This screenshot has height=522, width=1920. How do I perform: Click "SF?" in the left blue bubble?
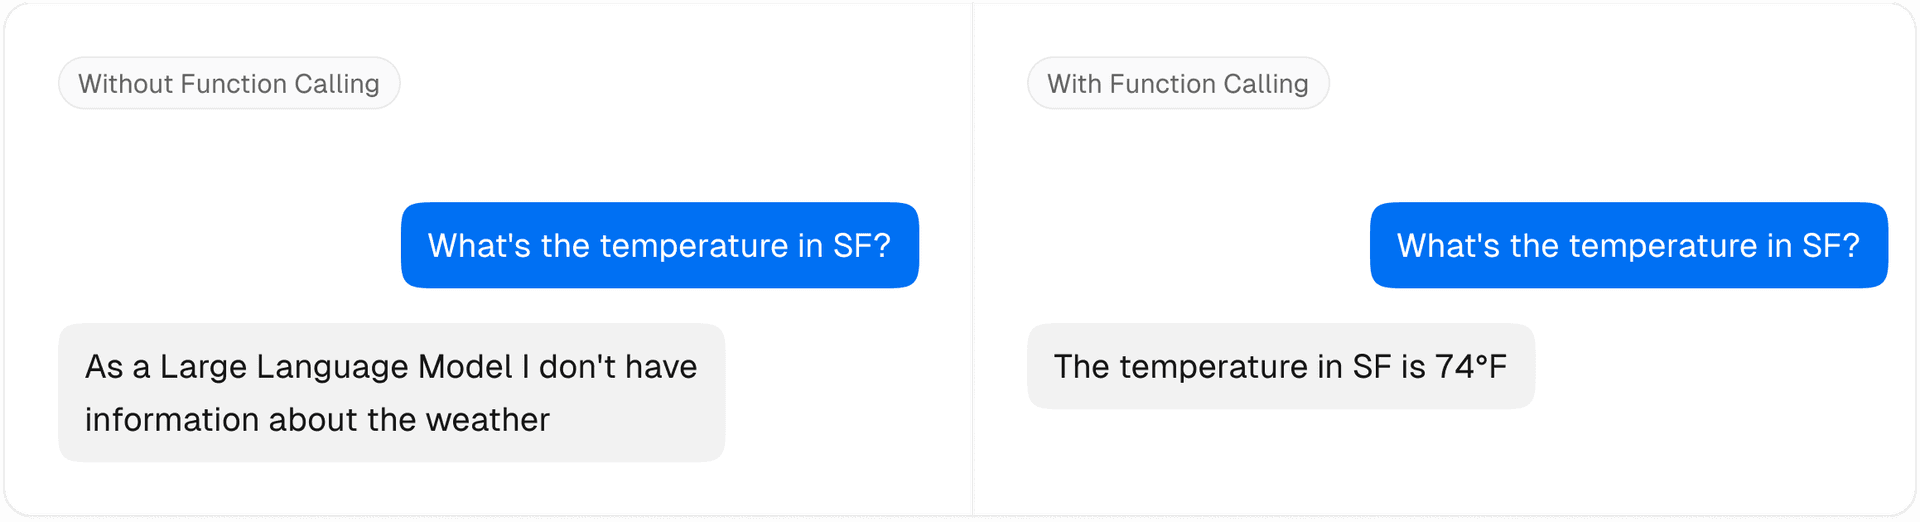pos(861,246)
